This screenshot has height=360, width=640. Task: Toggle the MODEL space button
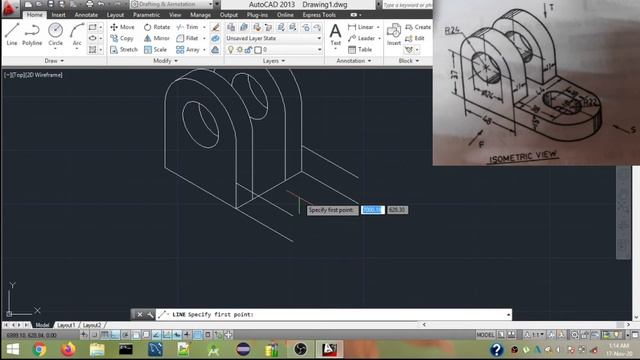pos(485,335)
